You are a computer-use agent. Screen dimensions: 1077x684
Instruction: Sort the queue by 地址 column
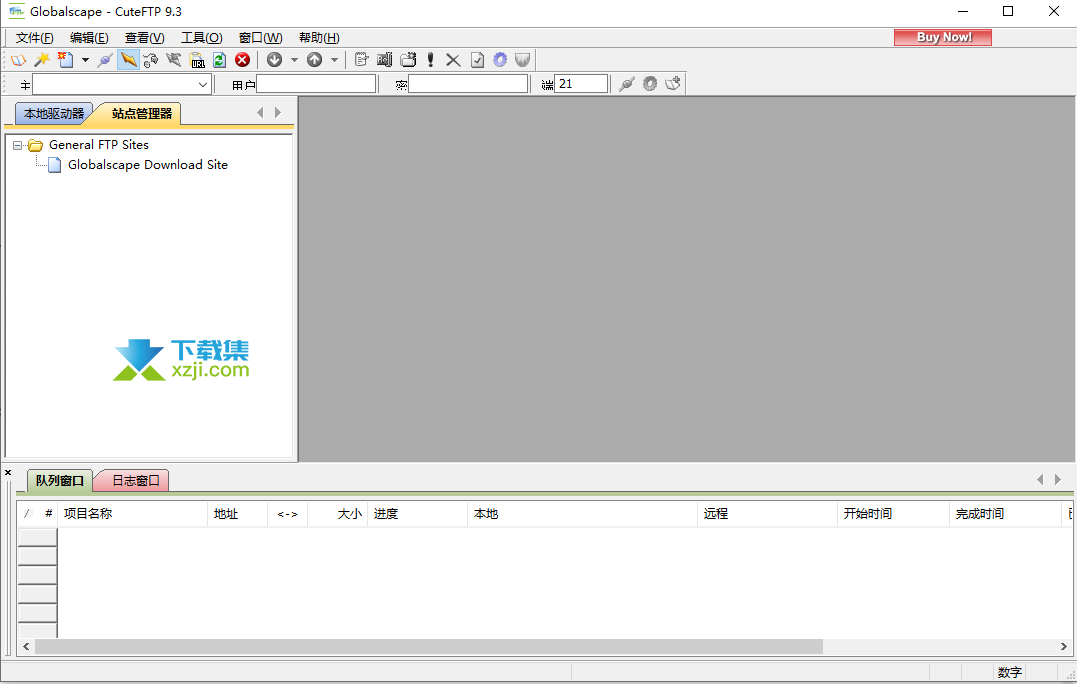coord(238,514)
